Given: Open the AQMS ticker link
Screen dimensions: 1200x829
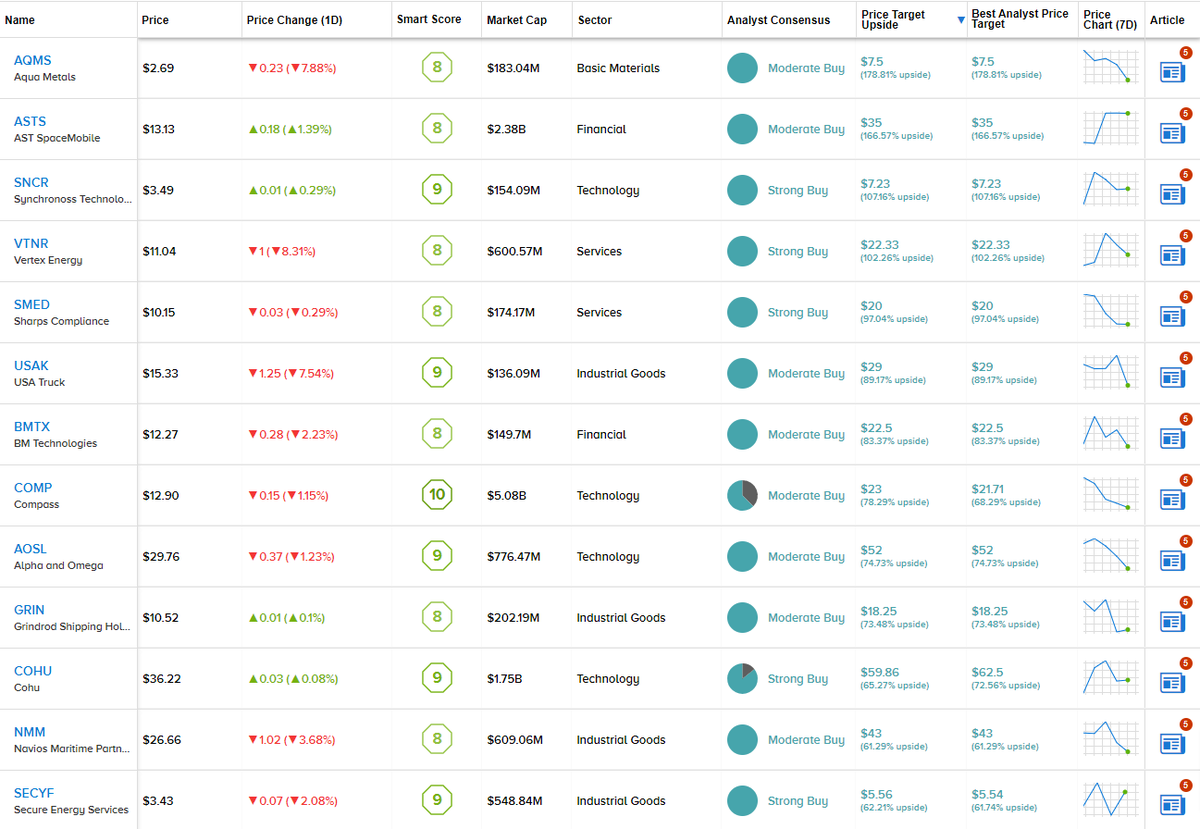Looking at the screenshot, I should 31,60.
